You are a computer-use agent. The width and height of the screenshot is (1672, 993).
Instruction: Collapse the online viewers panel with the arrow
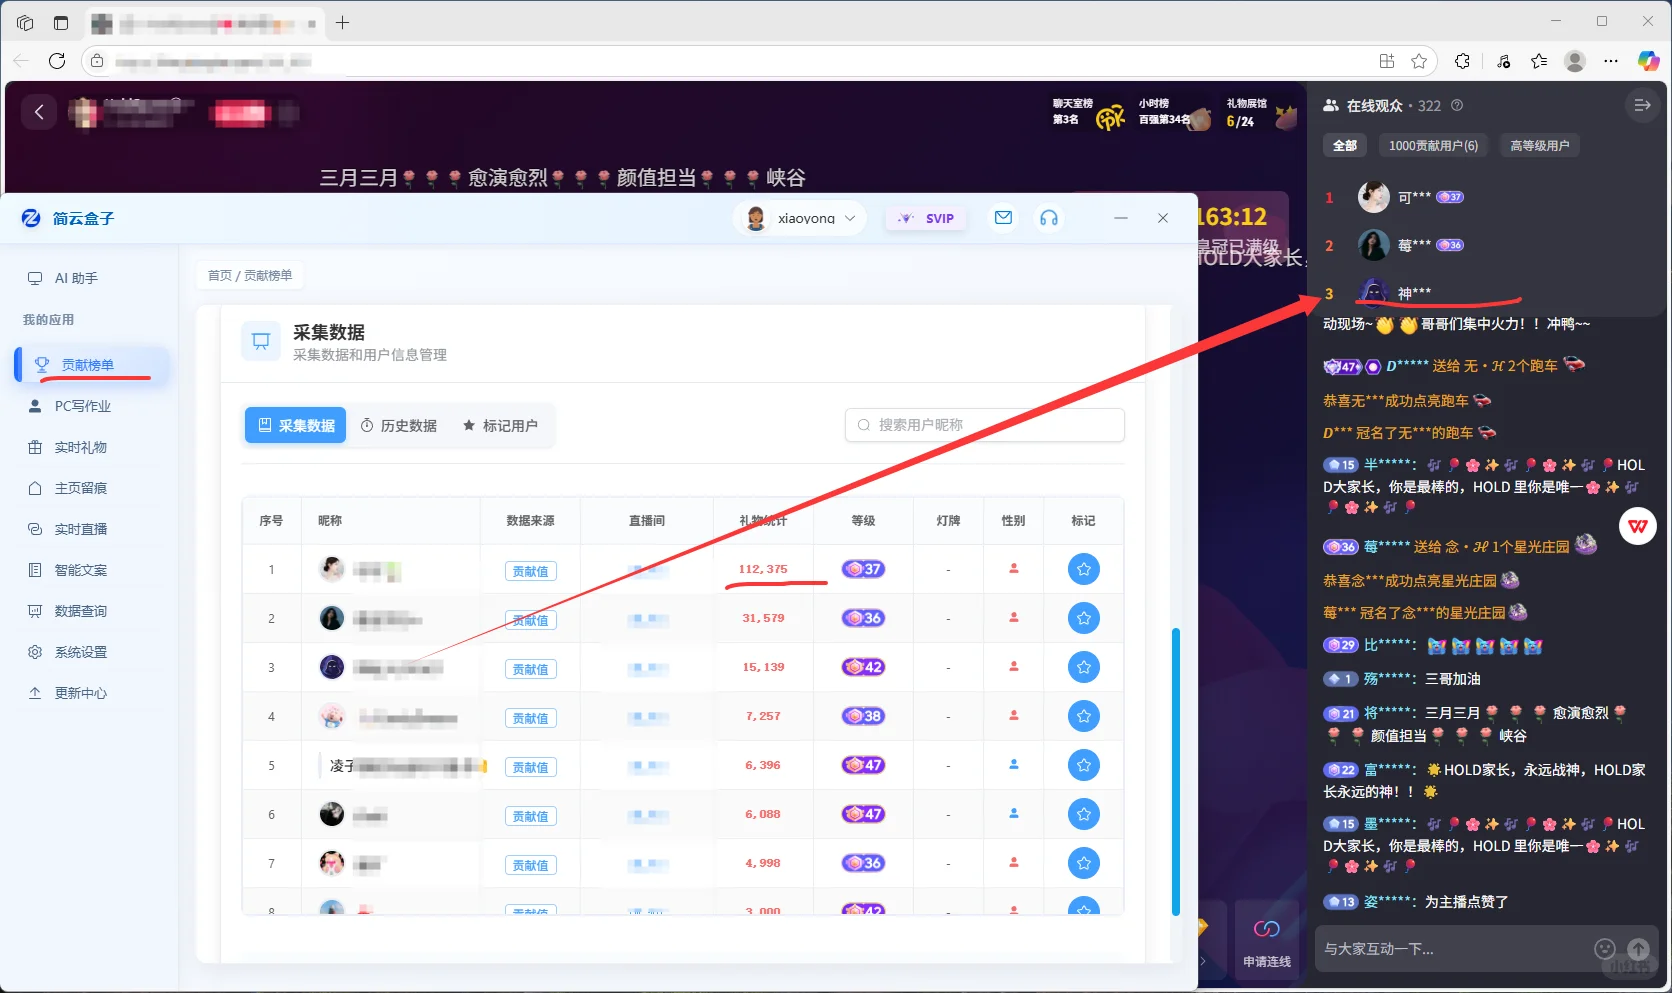click(x=1641, y=104)
